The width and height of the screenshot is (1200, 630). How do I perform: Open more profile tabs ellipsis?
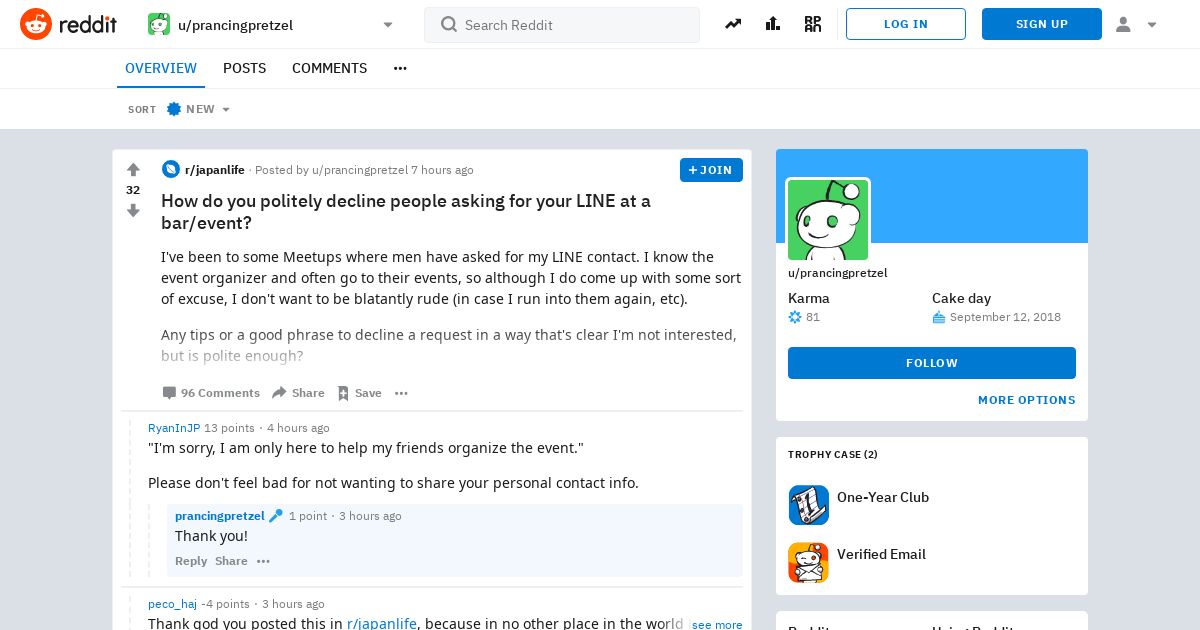pyautogui.click(x=400, y=68)
